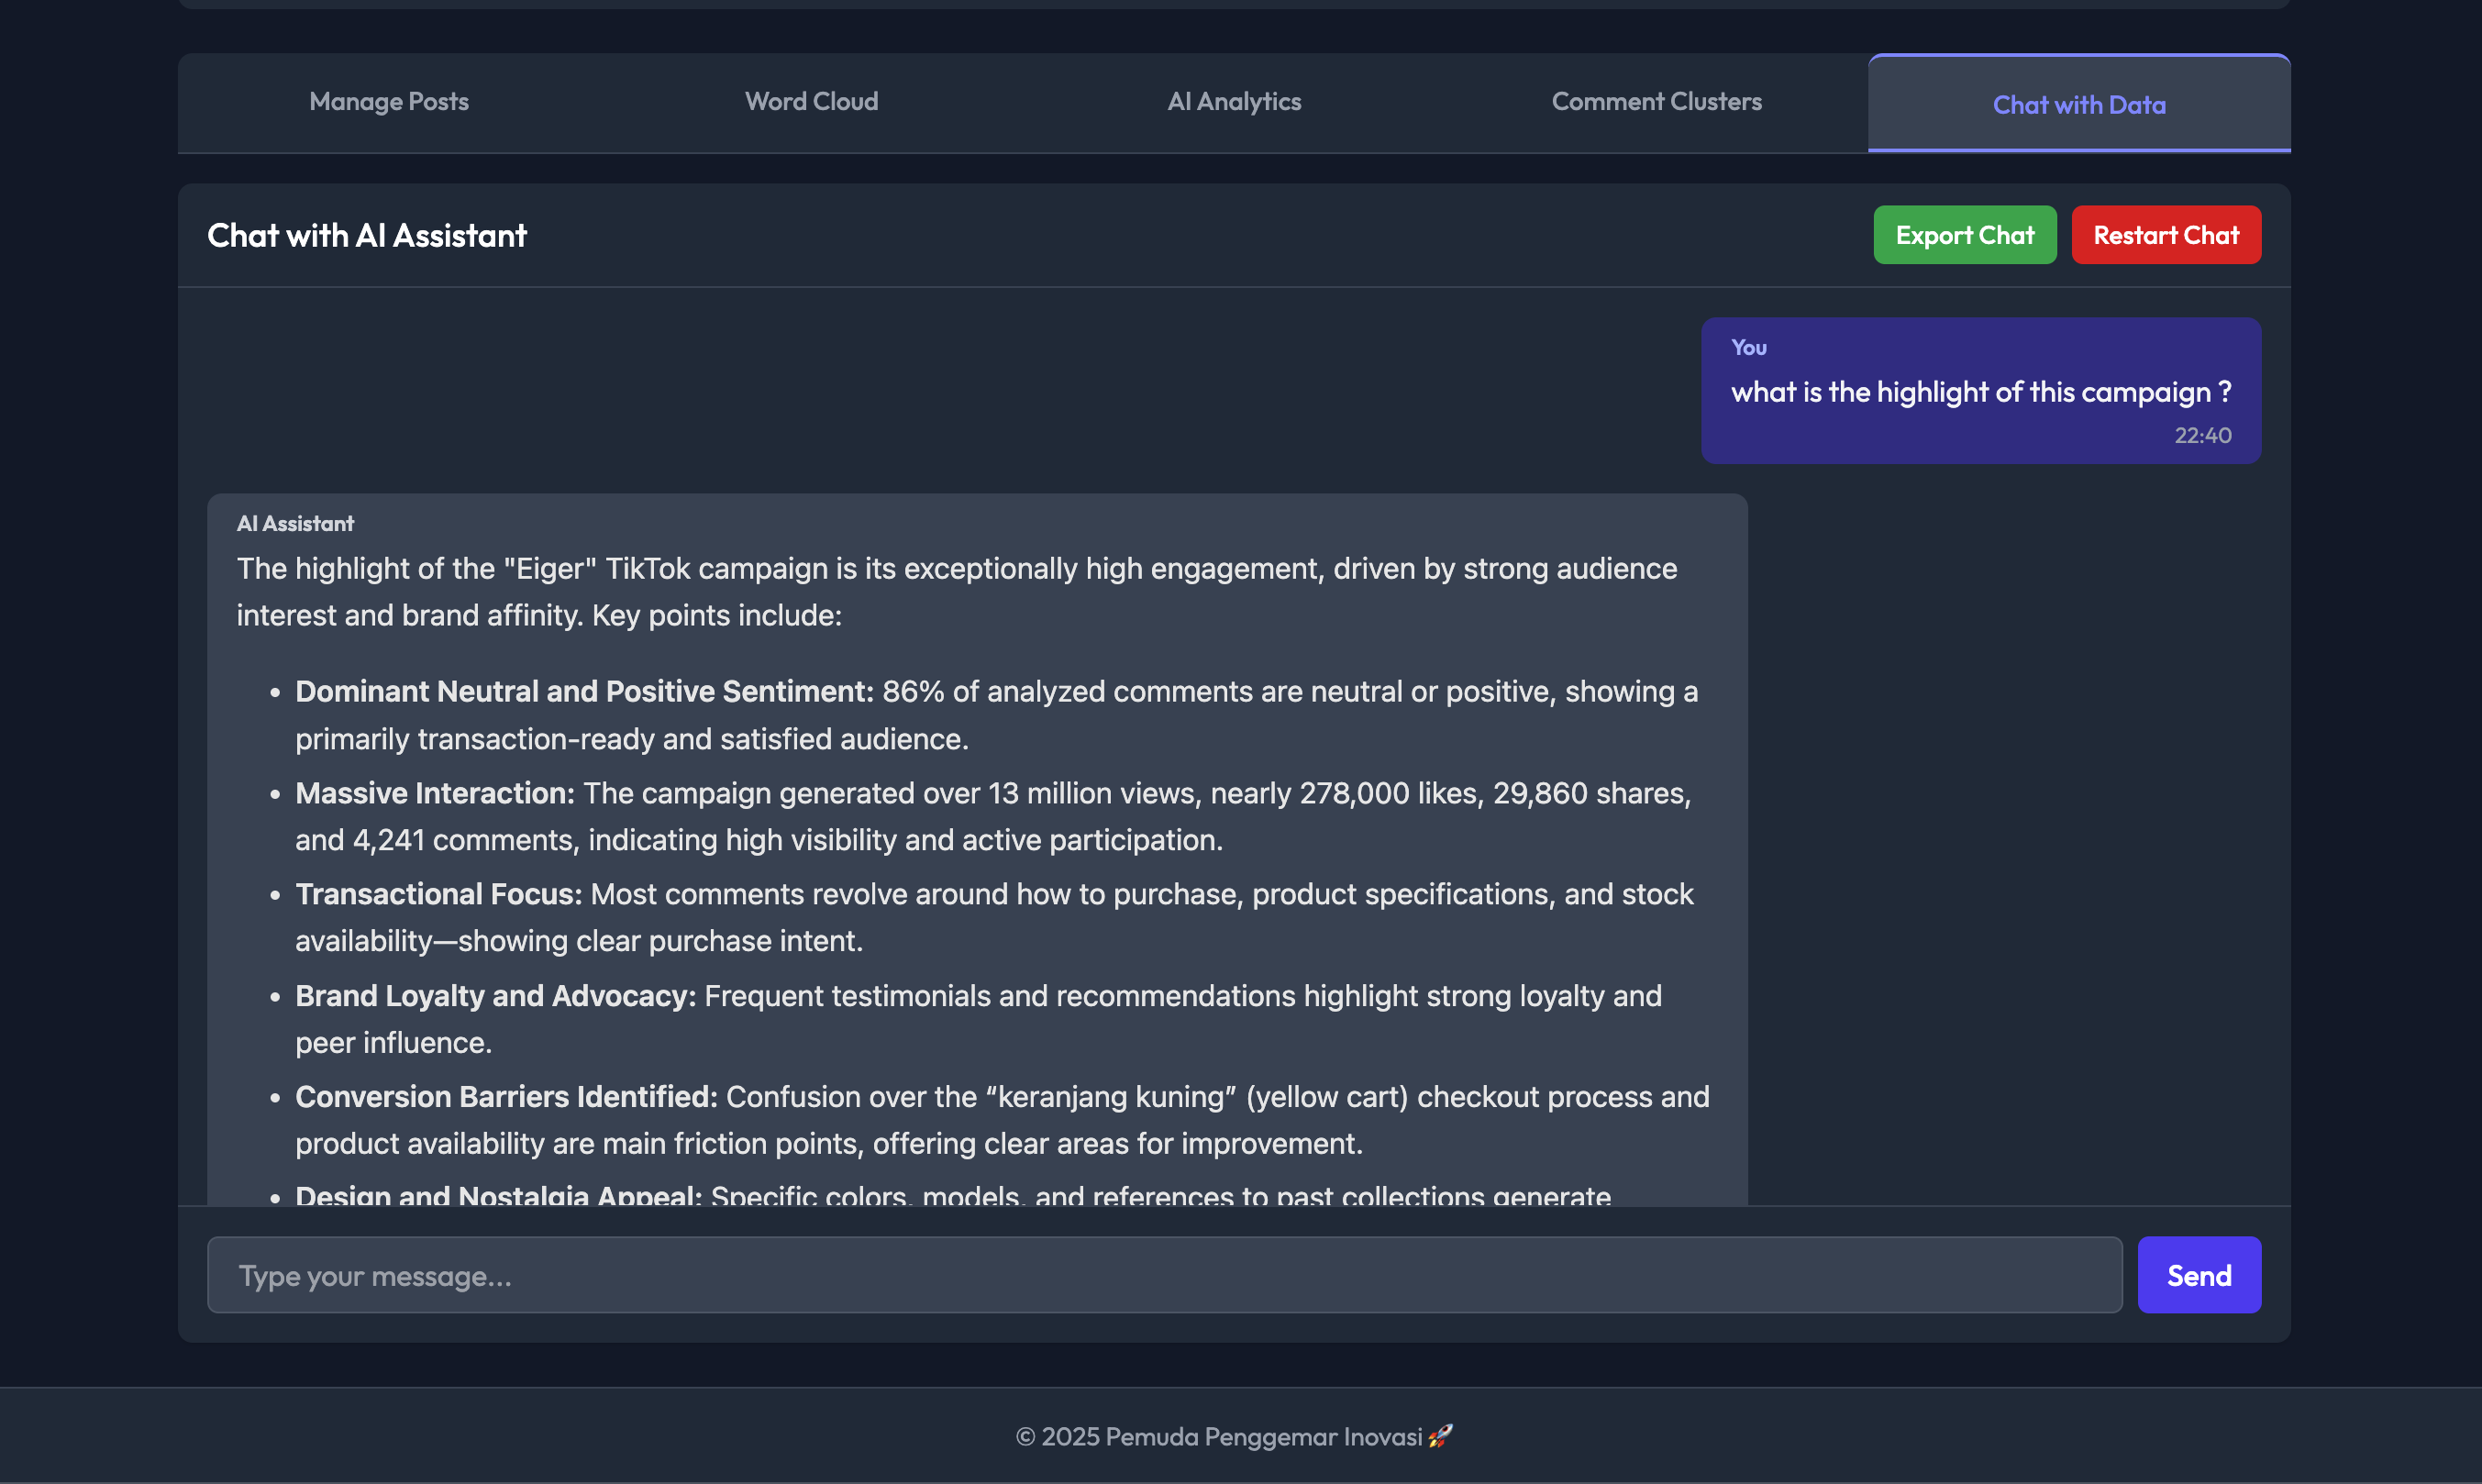View the Comment Clusters tab
2482x1484 pixels.
(1656, 101)
